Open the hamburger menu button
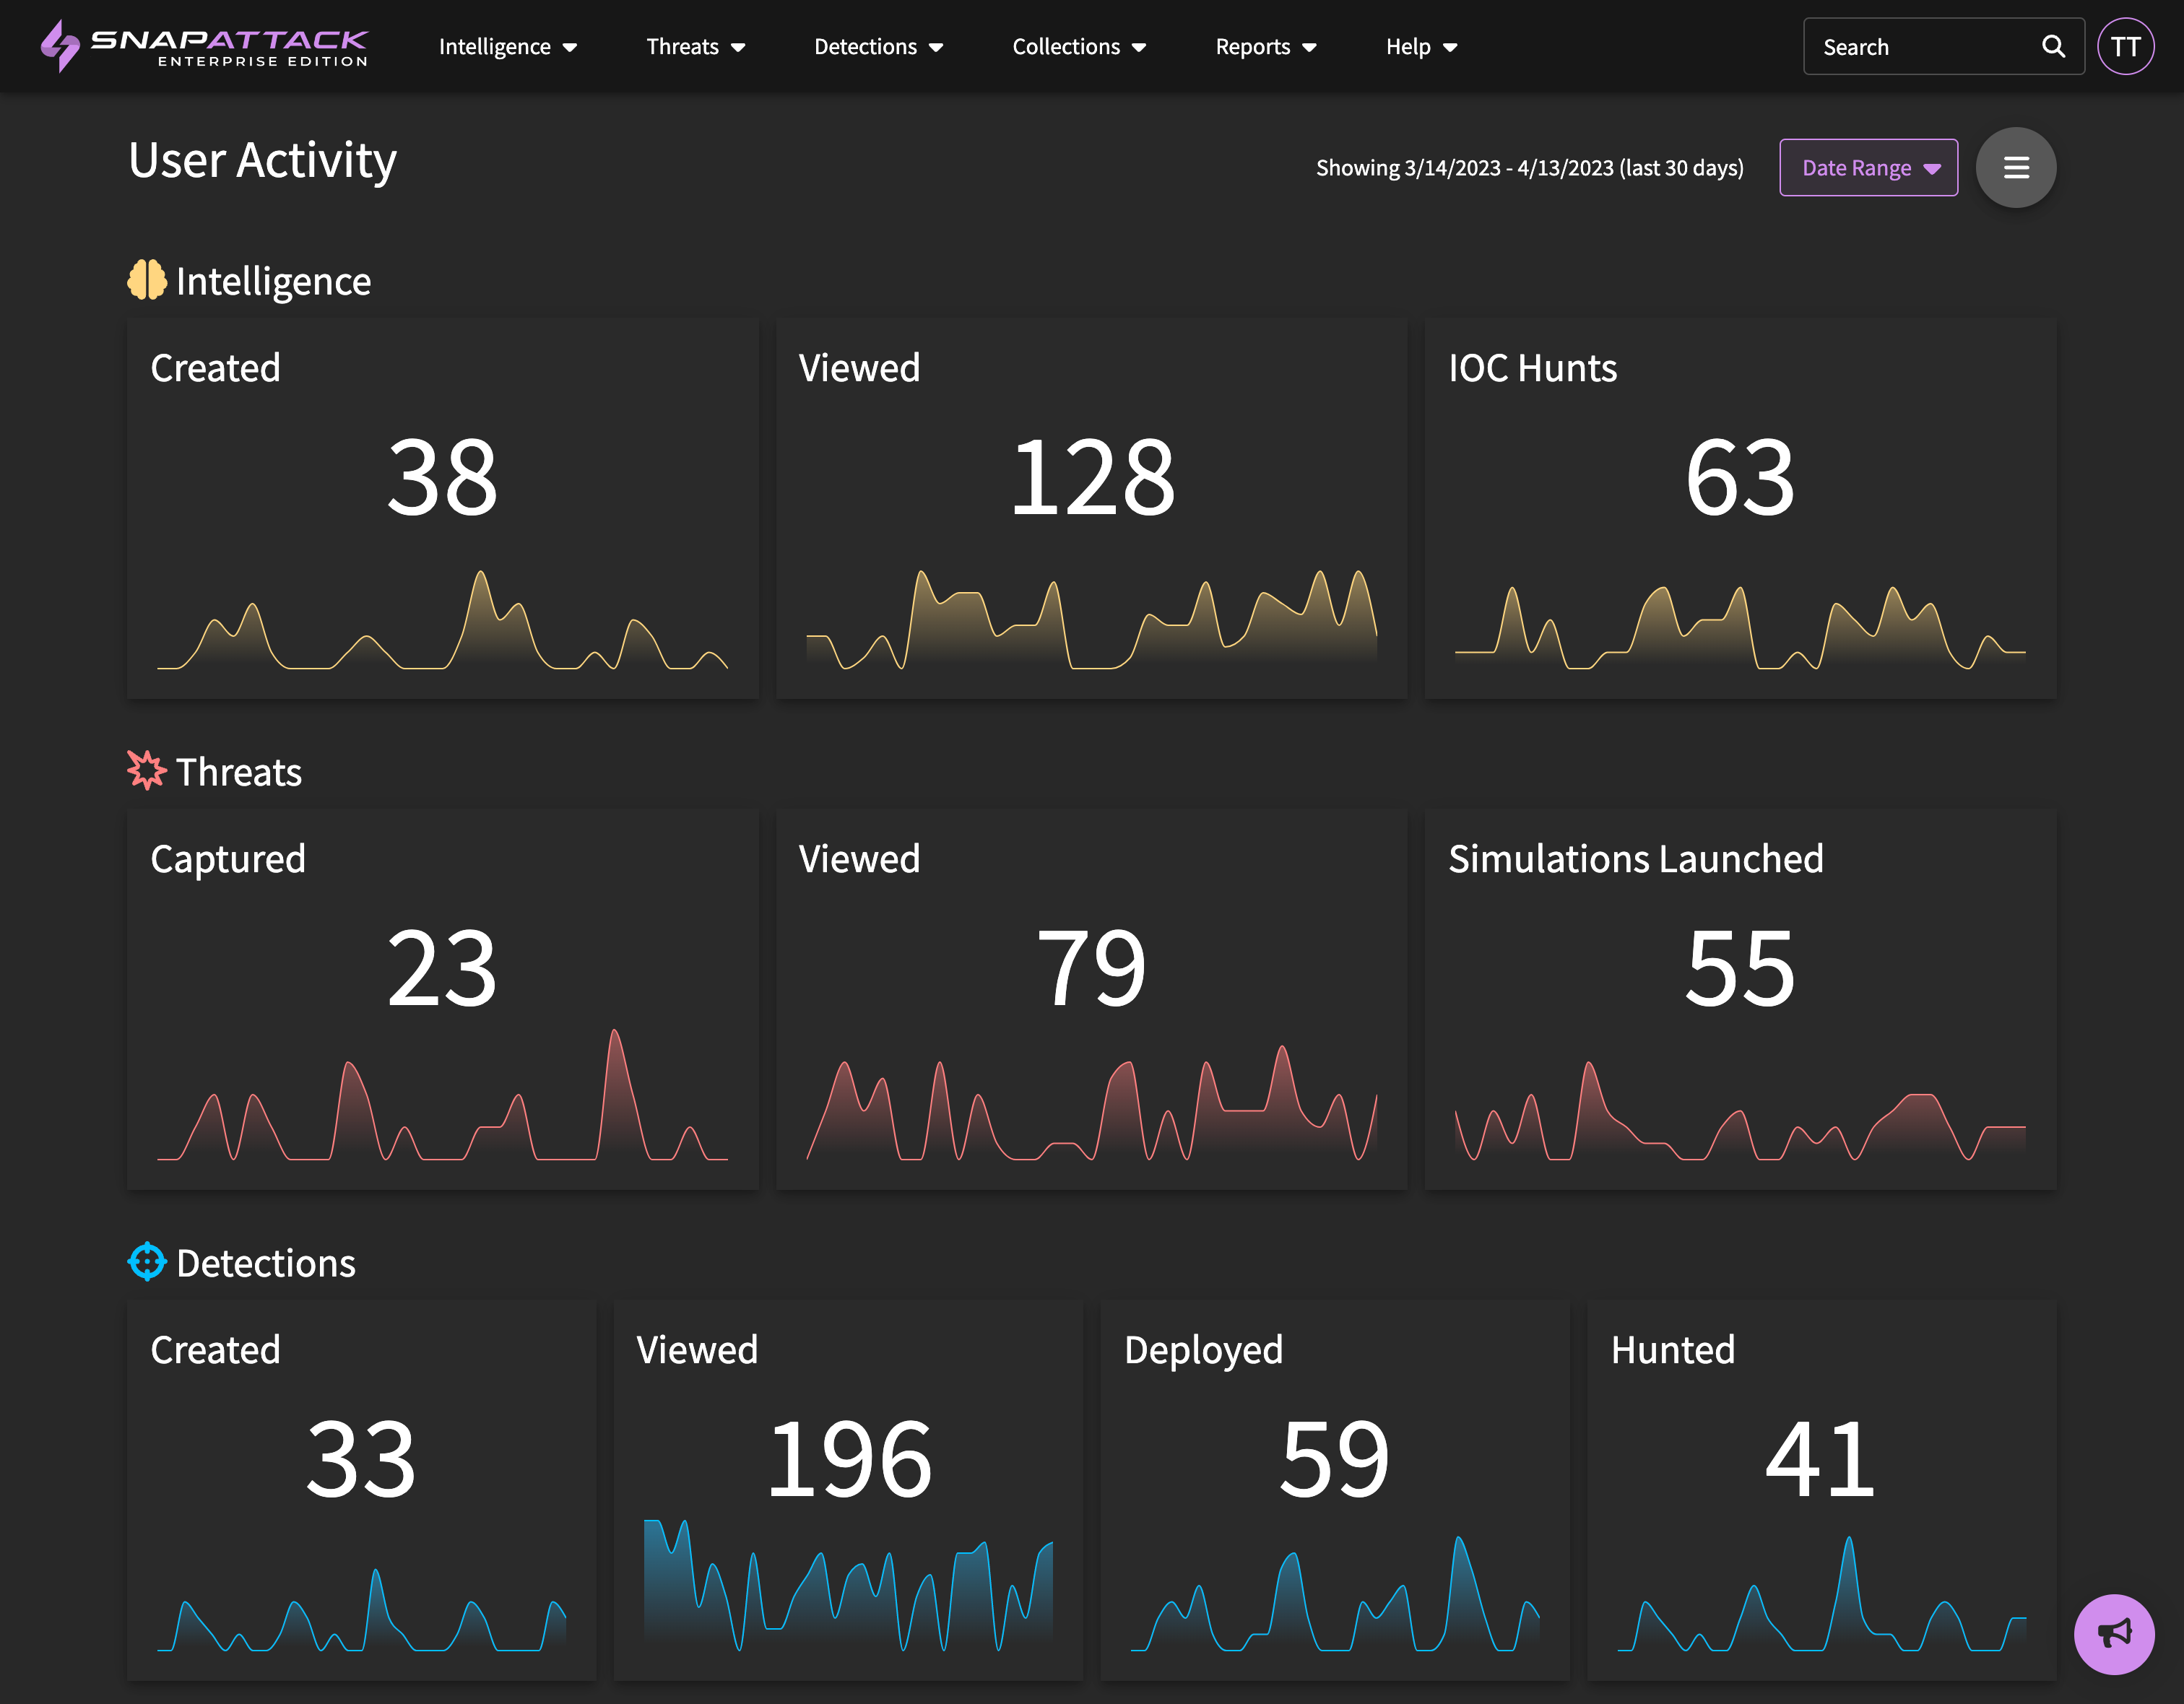 [x=2016, y=167]
